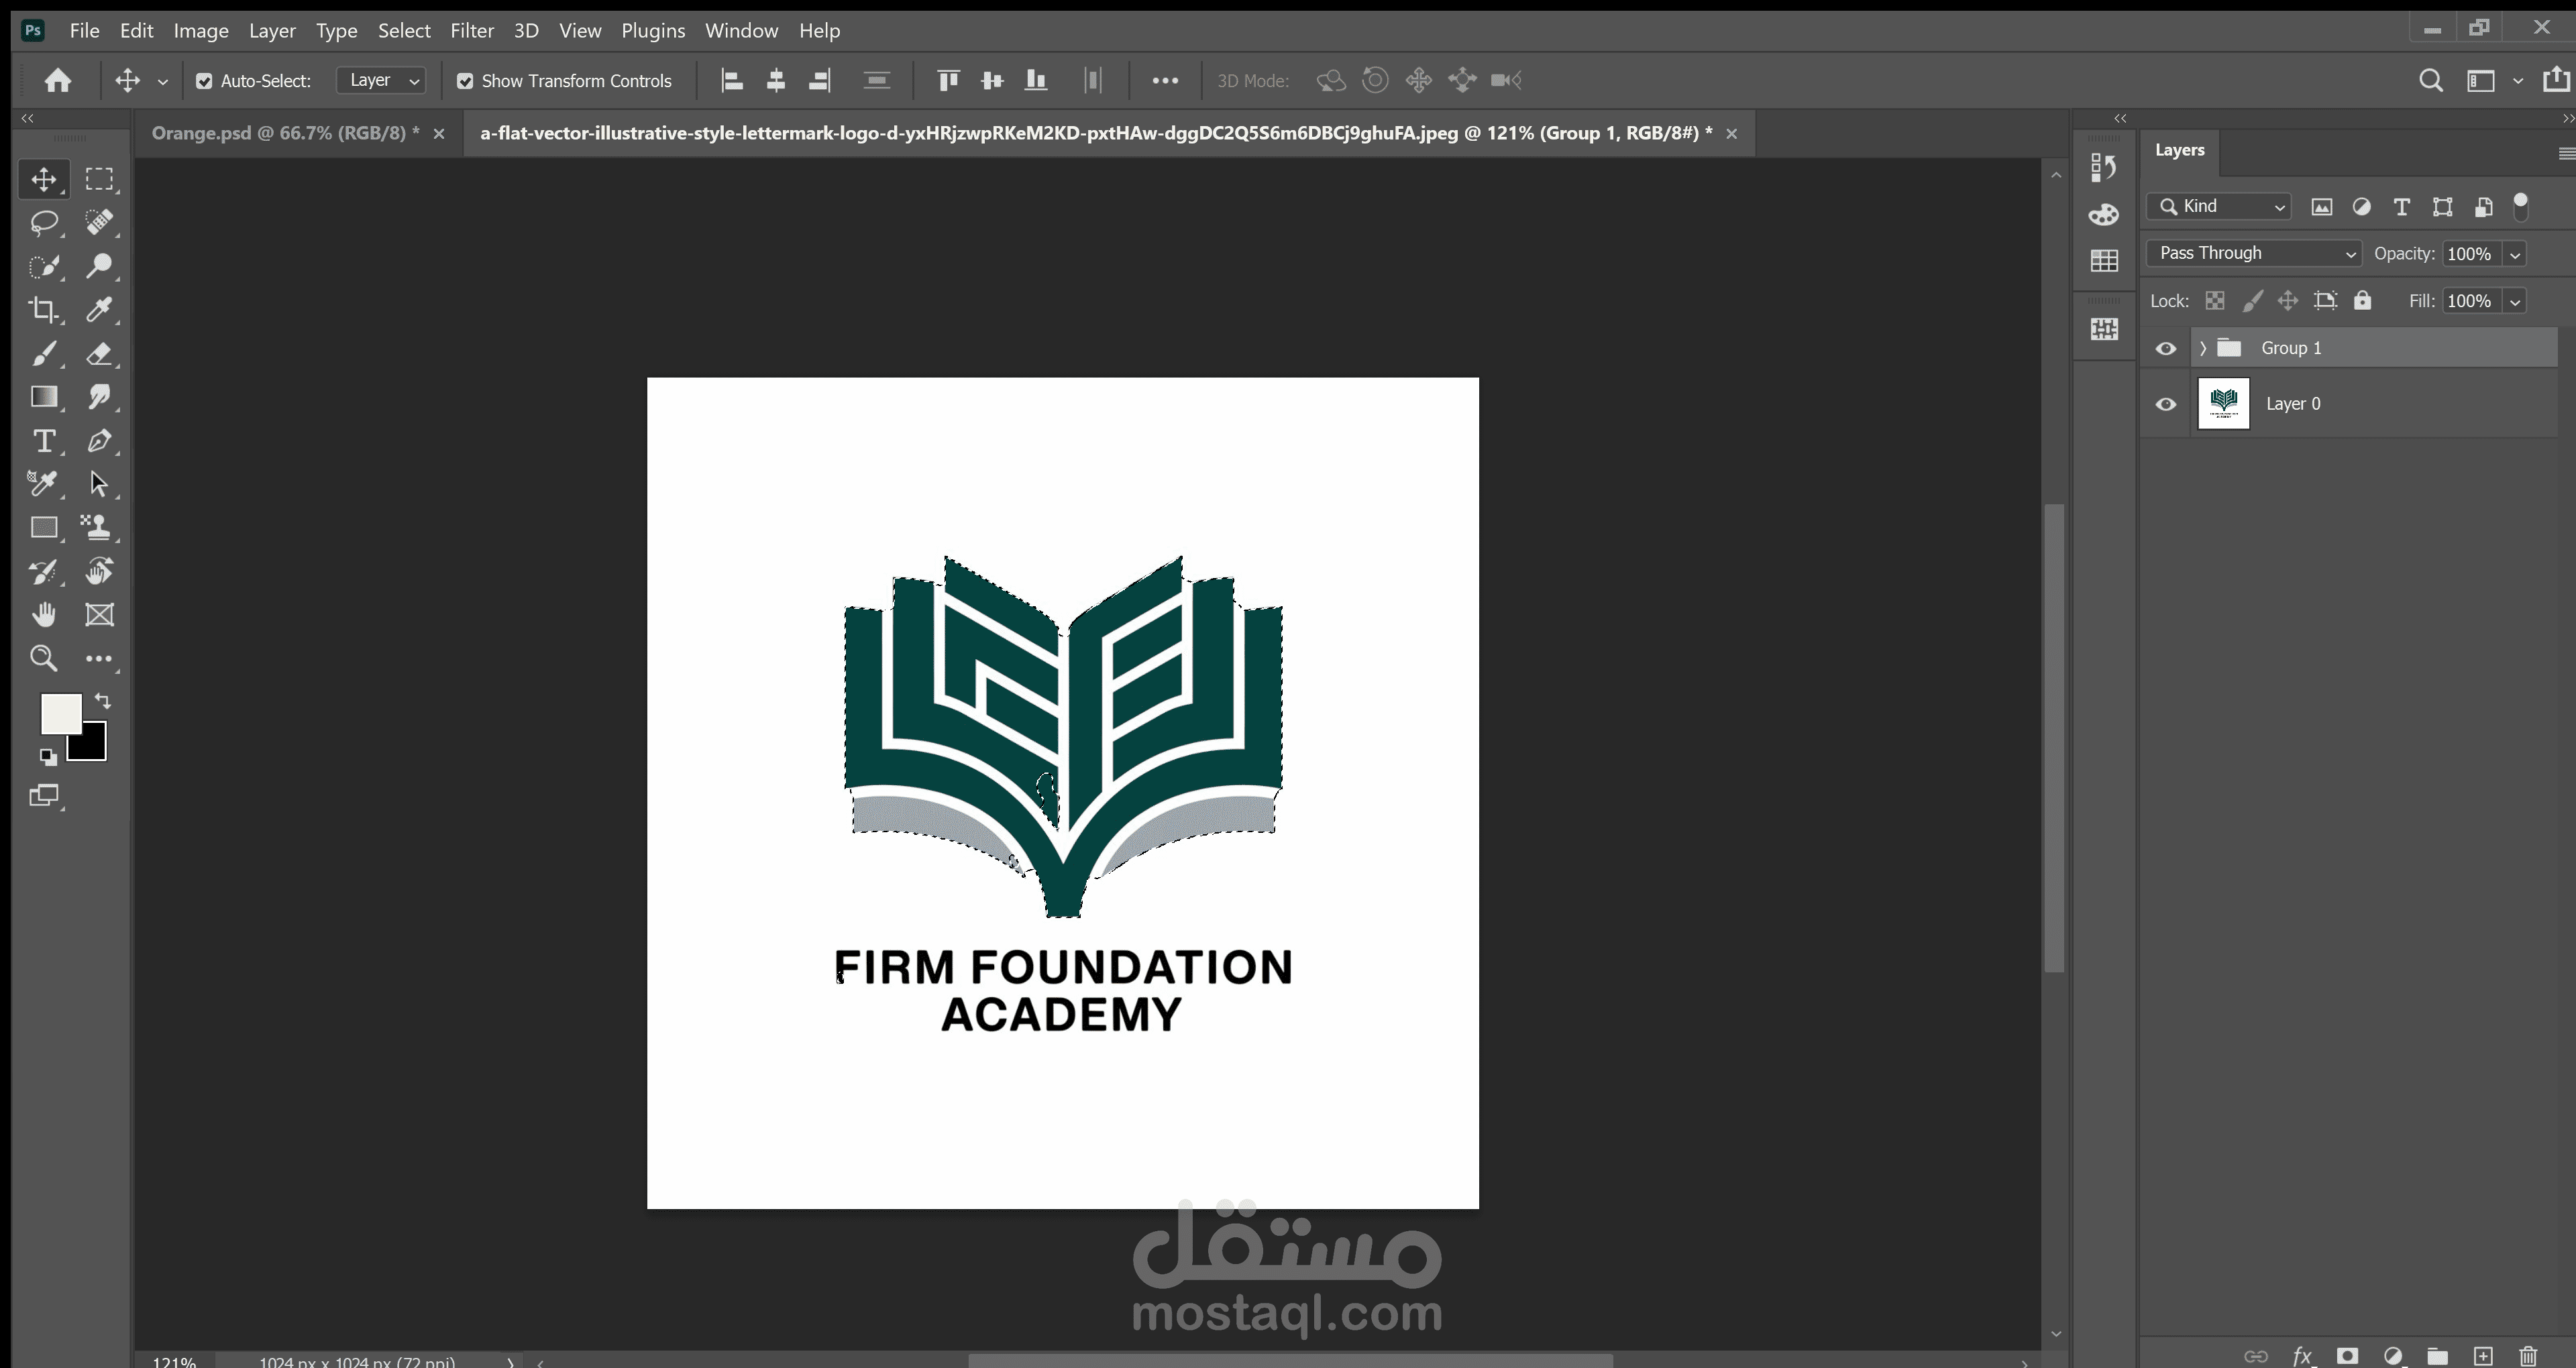Select the Zoom tool in toolbar
Screen dimensions: 2576x1368
pyautogui.click(x=43, y=658)
